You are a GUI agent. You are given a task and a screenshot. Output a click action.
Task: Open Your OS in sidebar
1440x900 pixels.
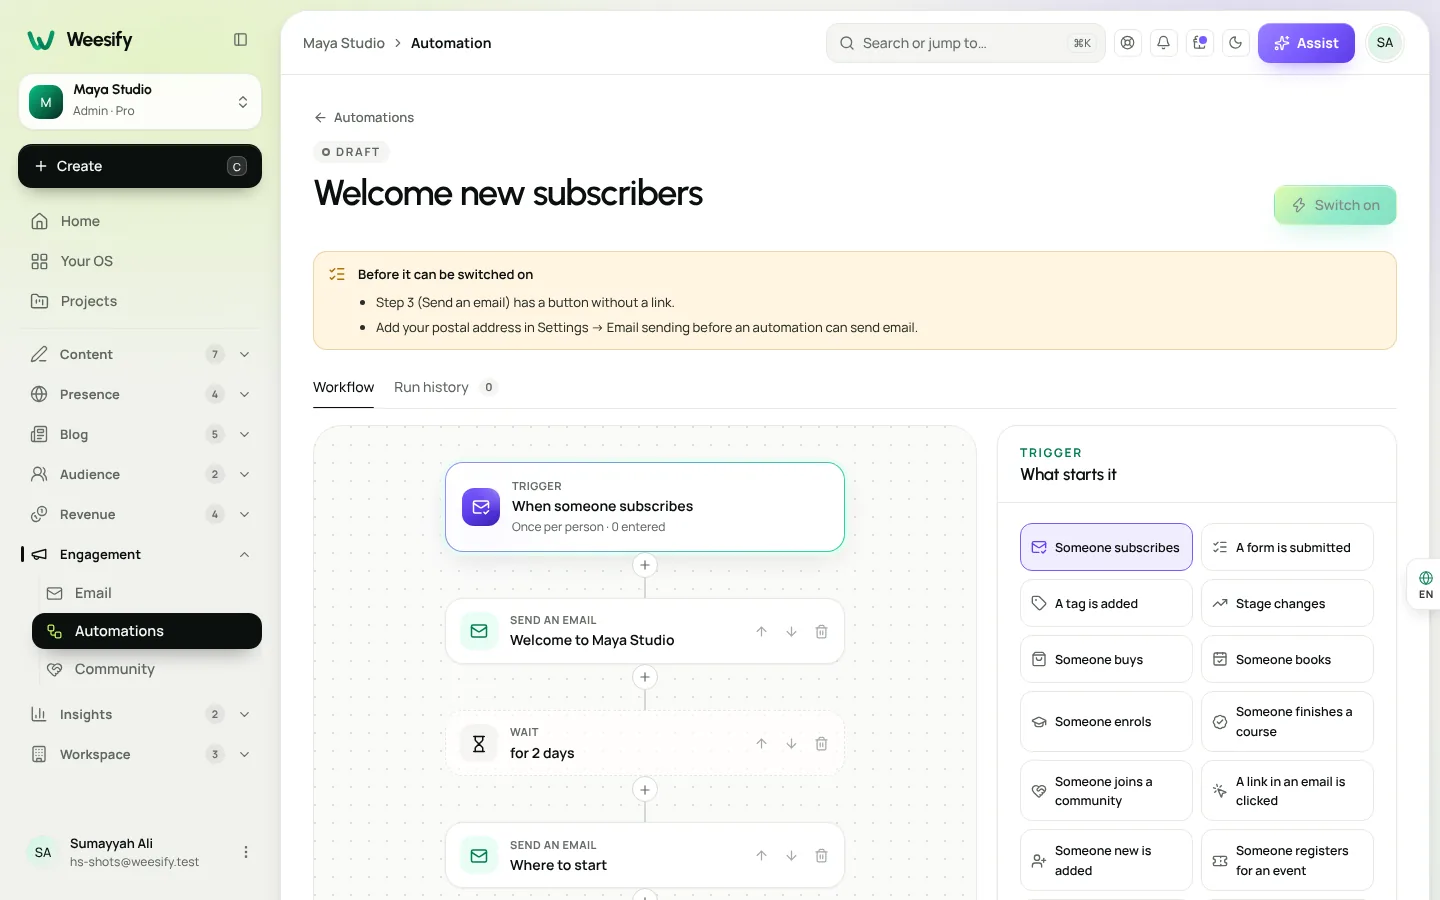coord(140,261)
